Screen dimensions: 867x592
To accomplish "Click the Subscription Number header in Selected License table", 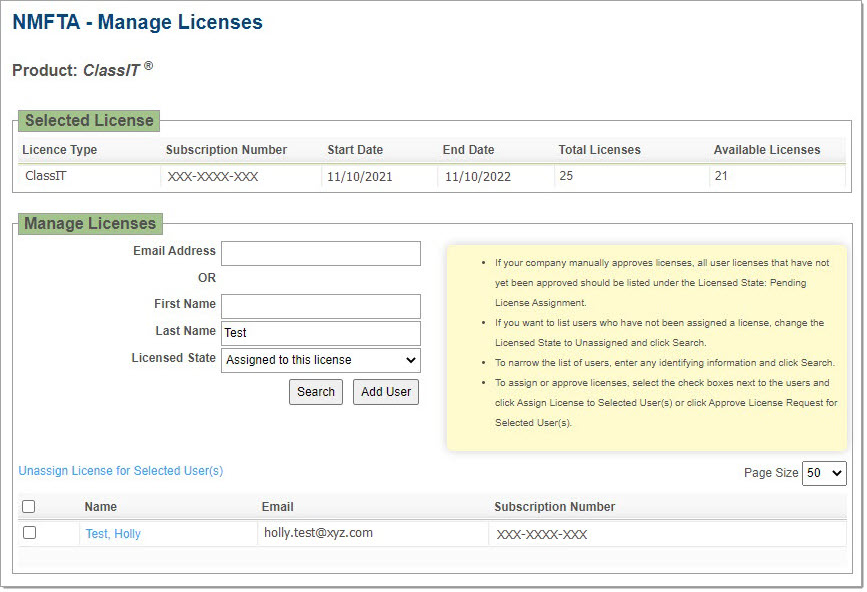I will (226, 150).
